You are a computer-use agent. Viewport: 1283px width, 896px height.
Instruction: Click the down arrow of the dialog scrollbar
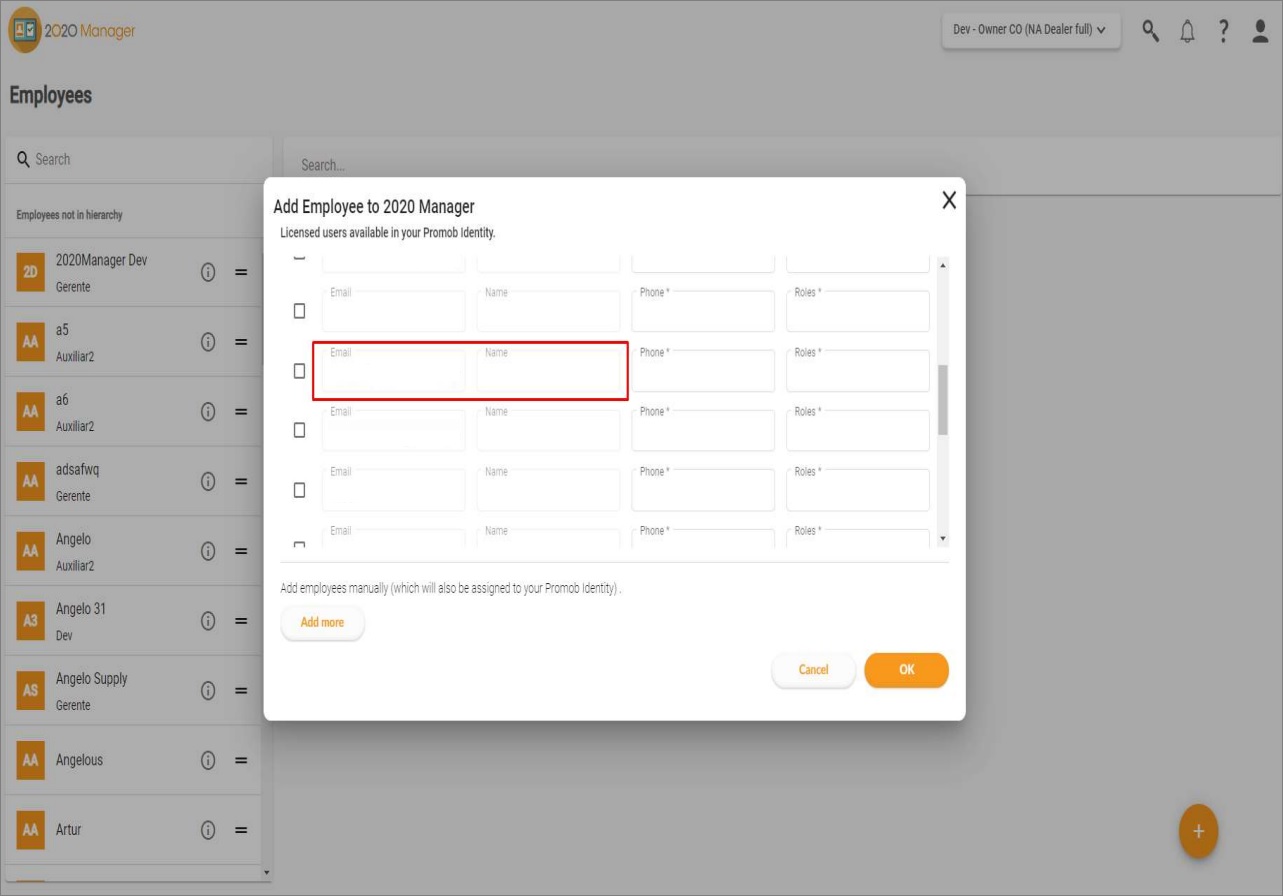[943, 539]
